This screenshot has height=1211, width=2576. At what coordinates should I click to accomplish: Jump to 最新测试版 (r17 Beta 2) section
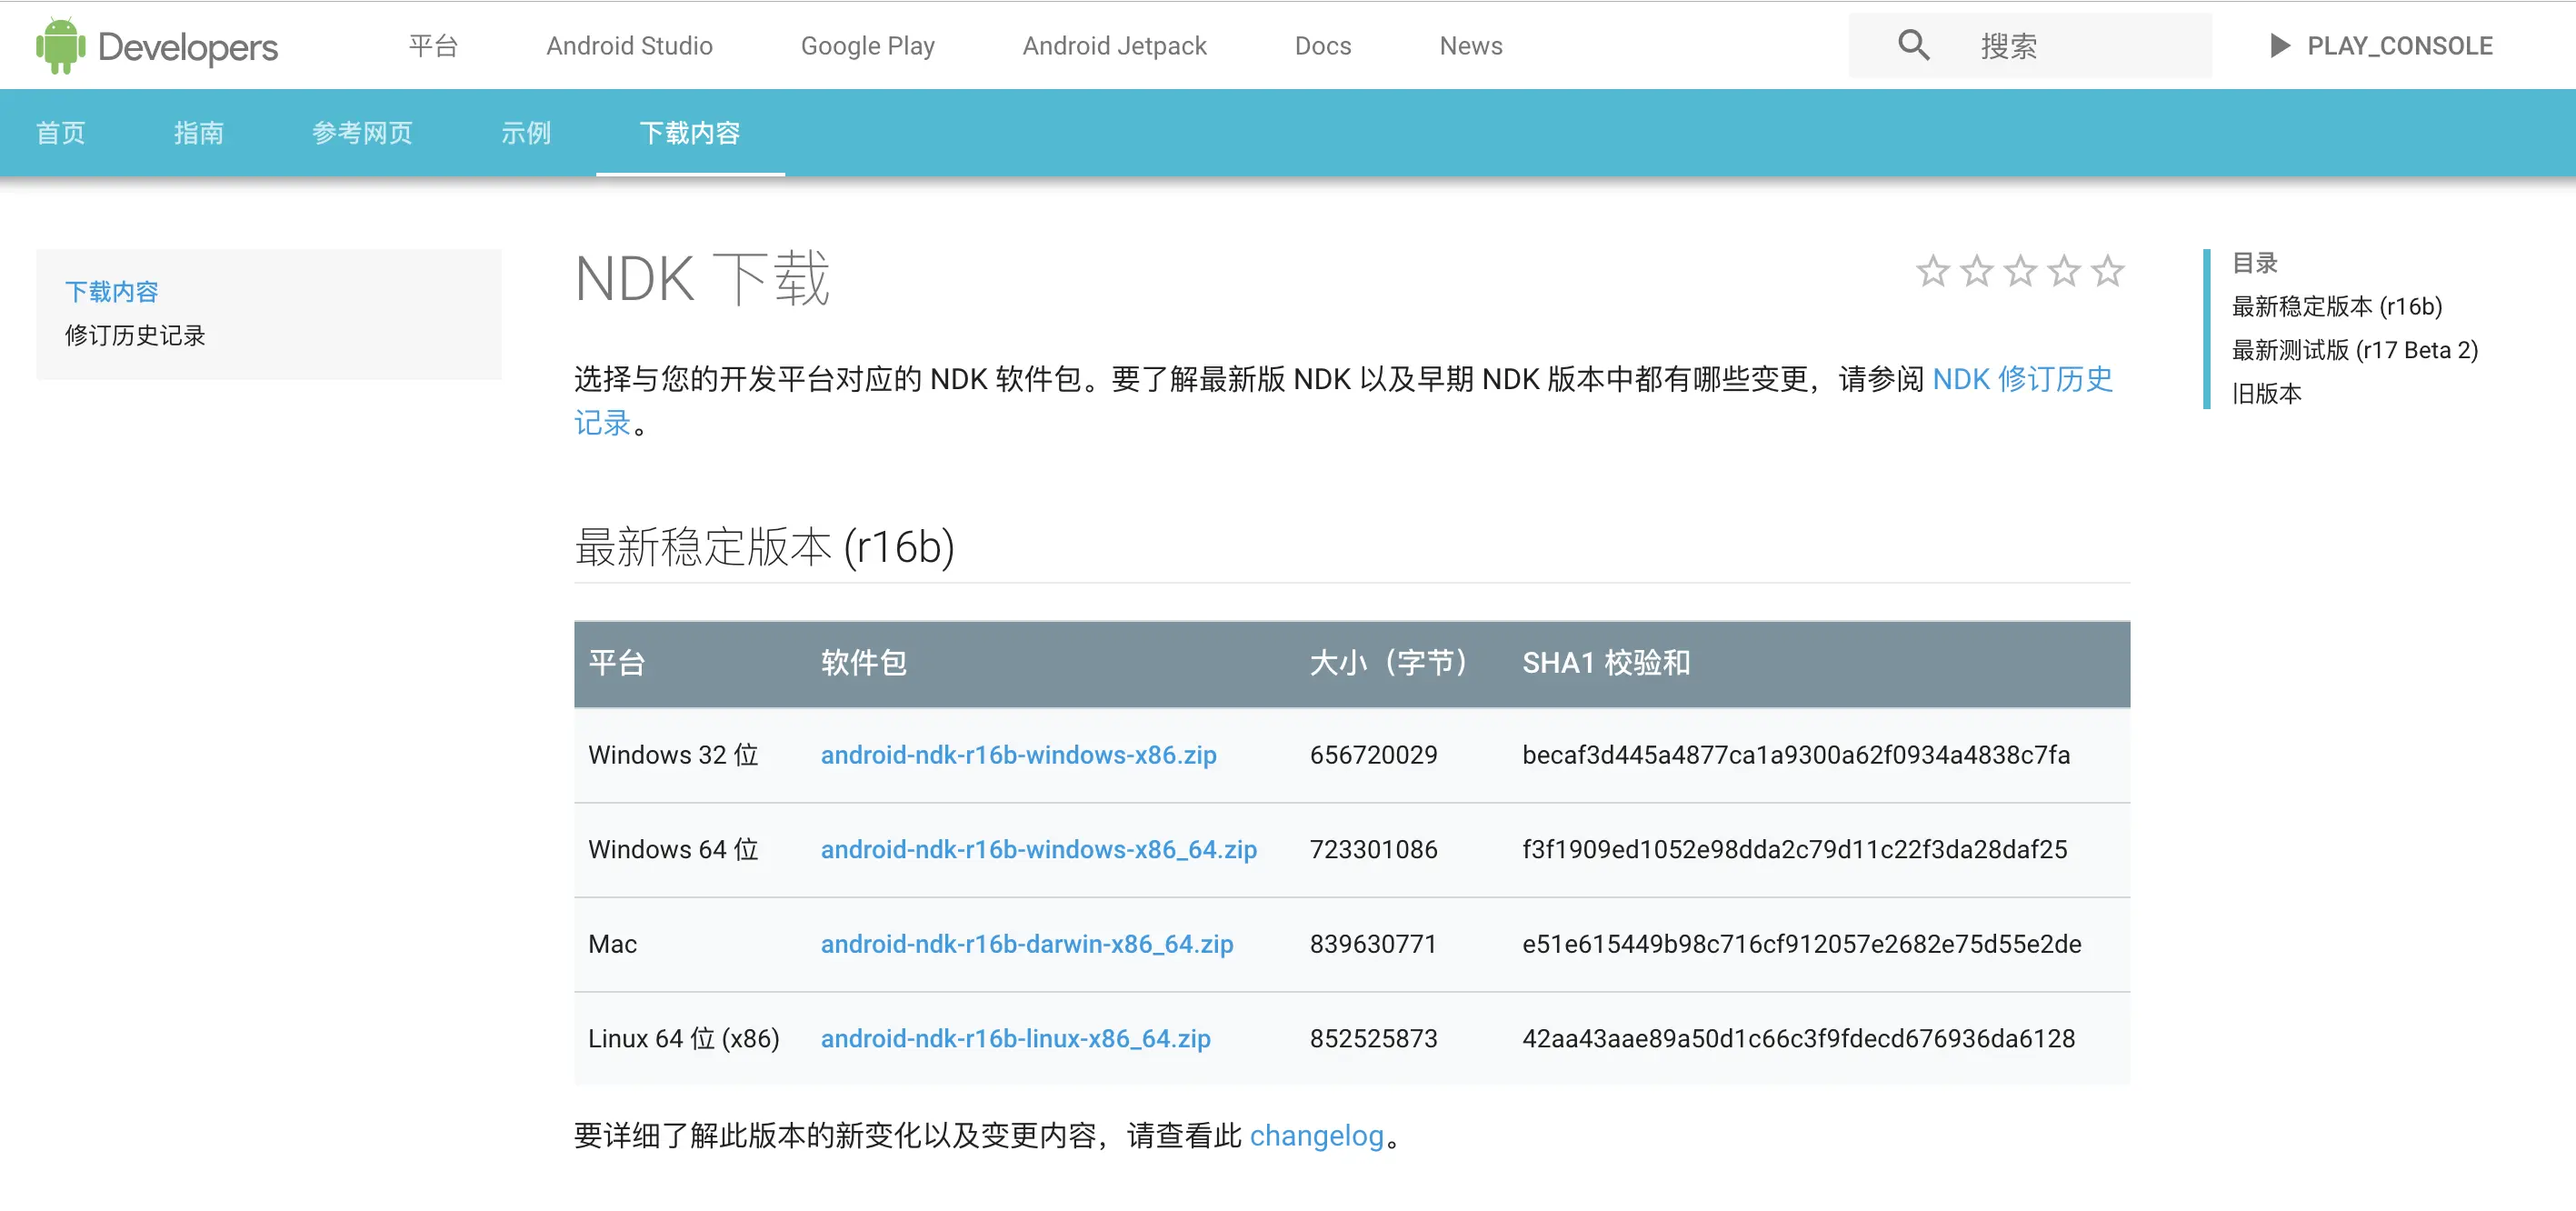point(2354,350)
